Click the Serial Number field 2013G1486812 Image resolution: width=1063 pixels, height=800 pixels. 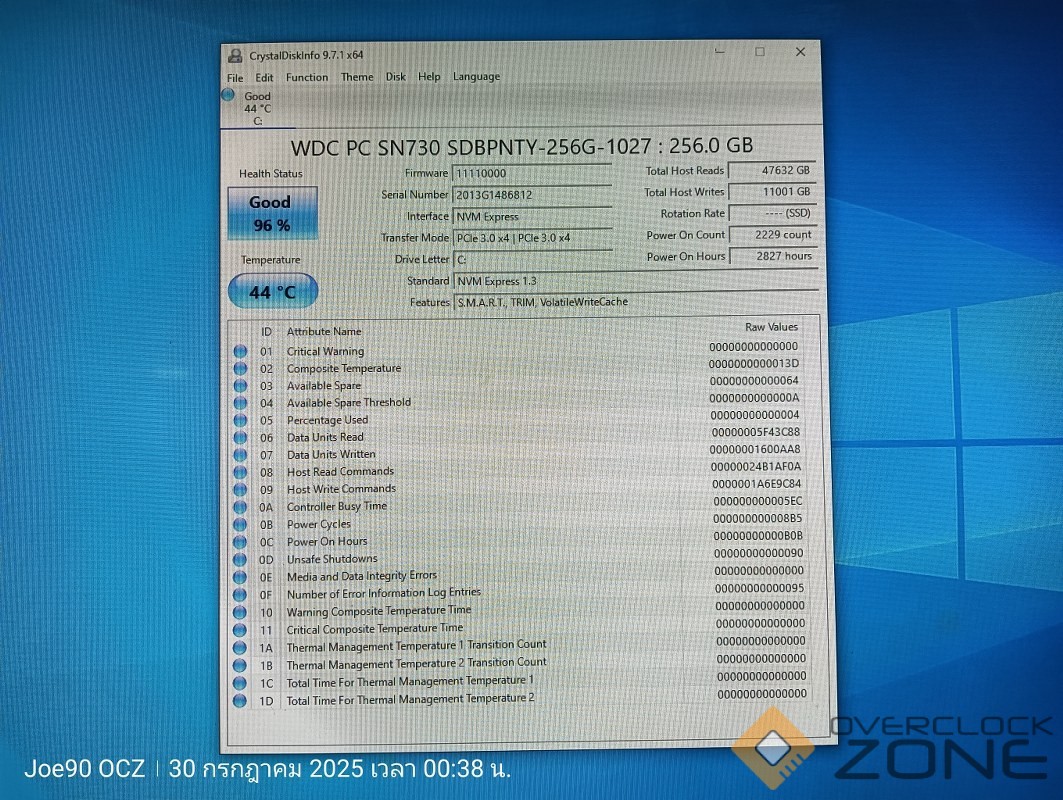[x=532, y=195]
